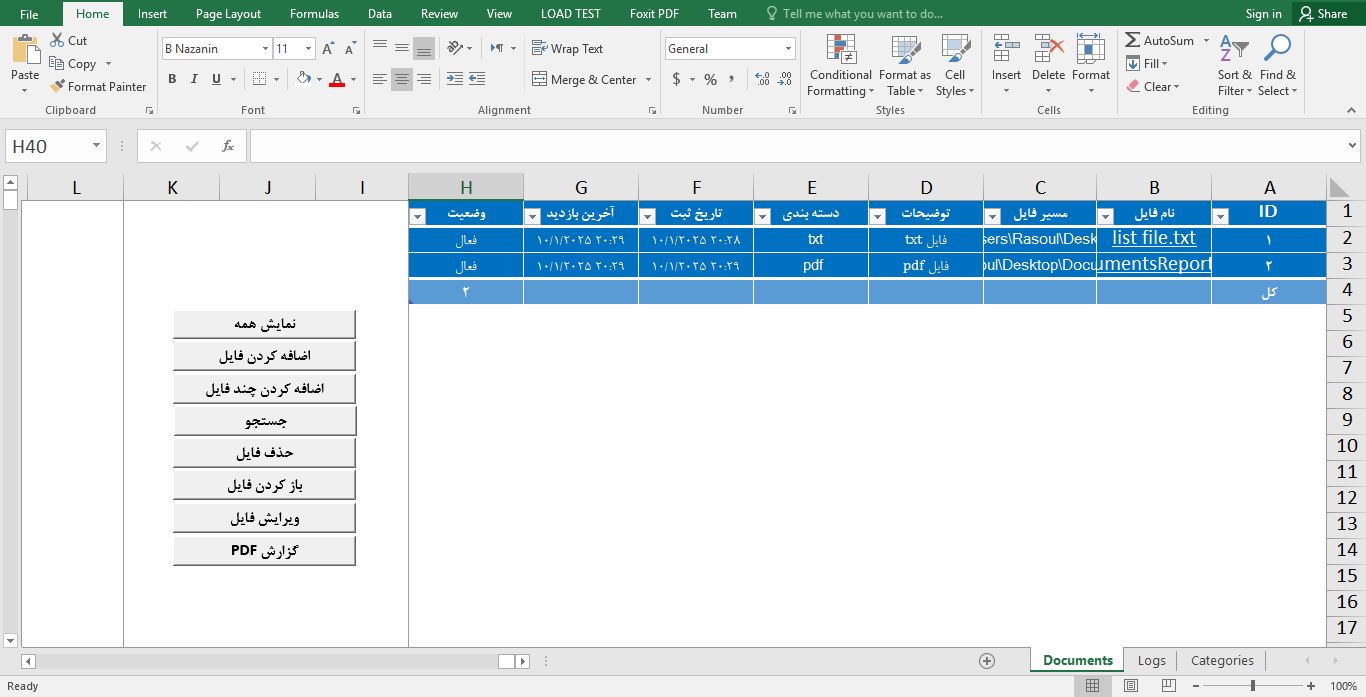The height and width of the screenshot is (697, 1366).
Task: Switch to the Logs sheet tab
Action: [x=1151, y=661]
